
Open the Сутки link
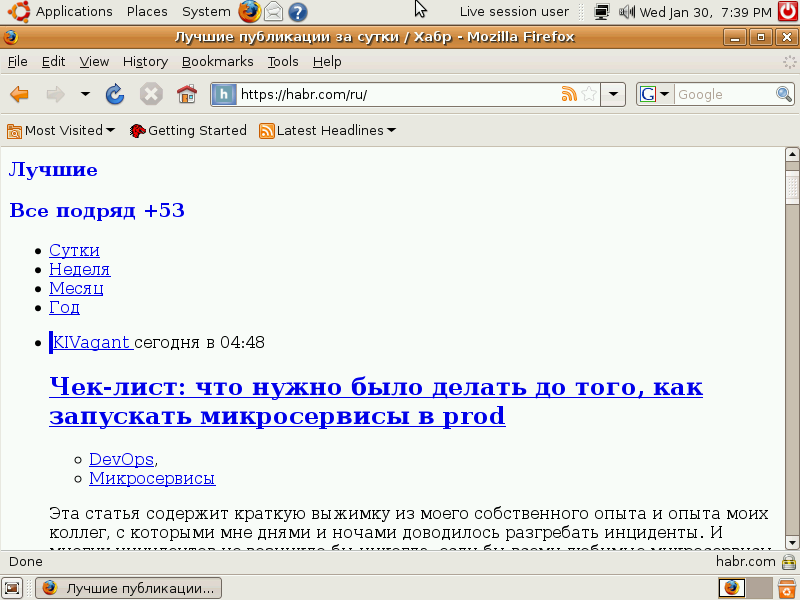click(x=74, y=251)
